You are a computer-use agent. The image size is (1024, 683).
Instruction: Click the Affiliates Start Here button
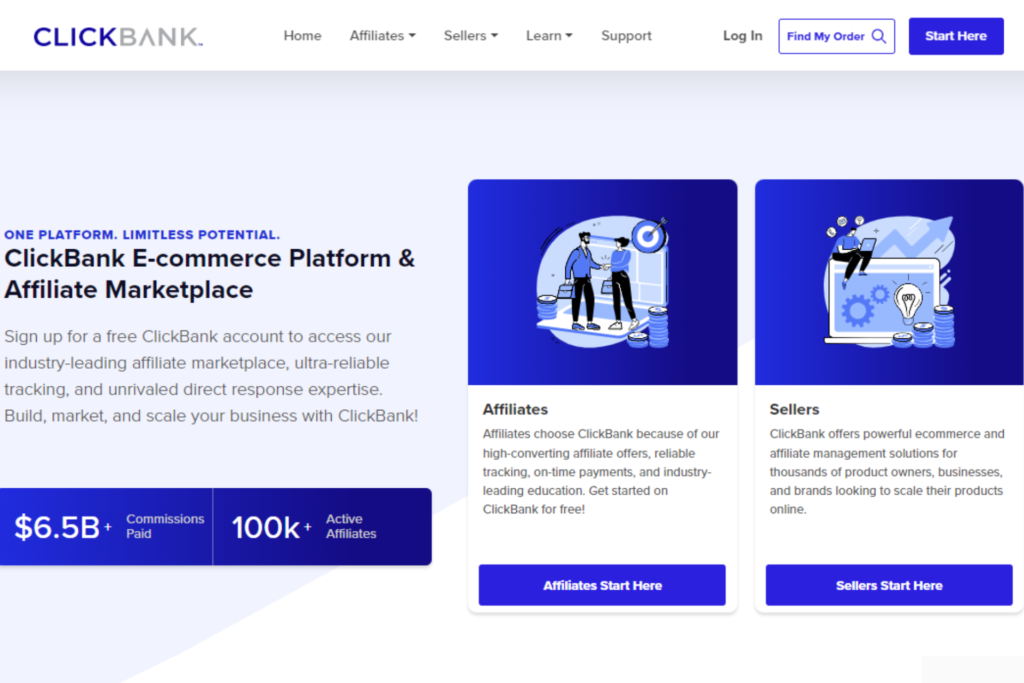click(602, 585)
